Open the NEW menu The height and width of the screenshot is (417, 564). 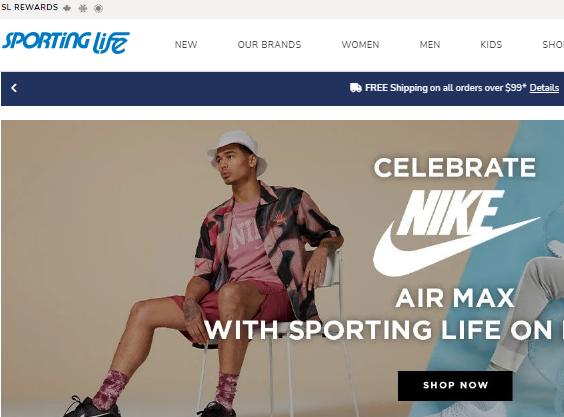click(186, 45)
